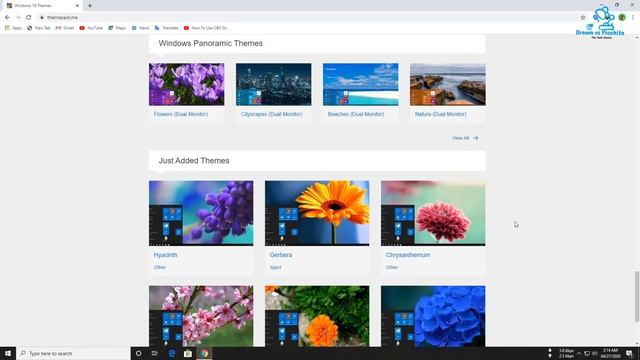Open the network icon in the tray
This screenshot has width=640, height=360.
[587, 353]
